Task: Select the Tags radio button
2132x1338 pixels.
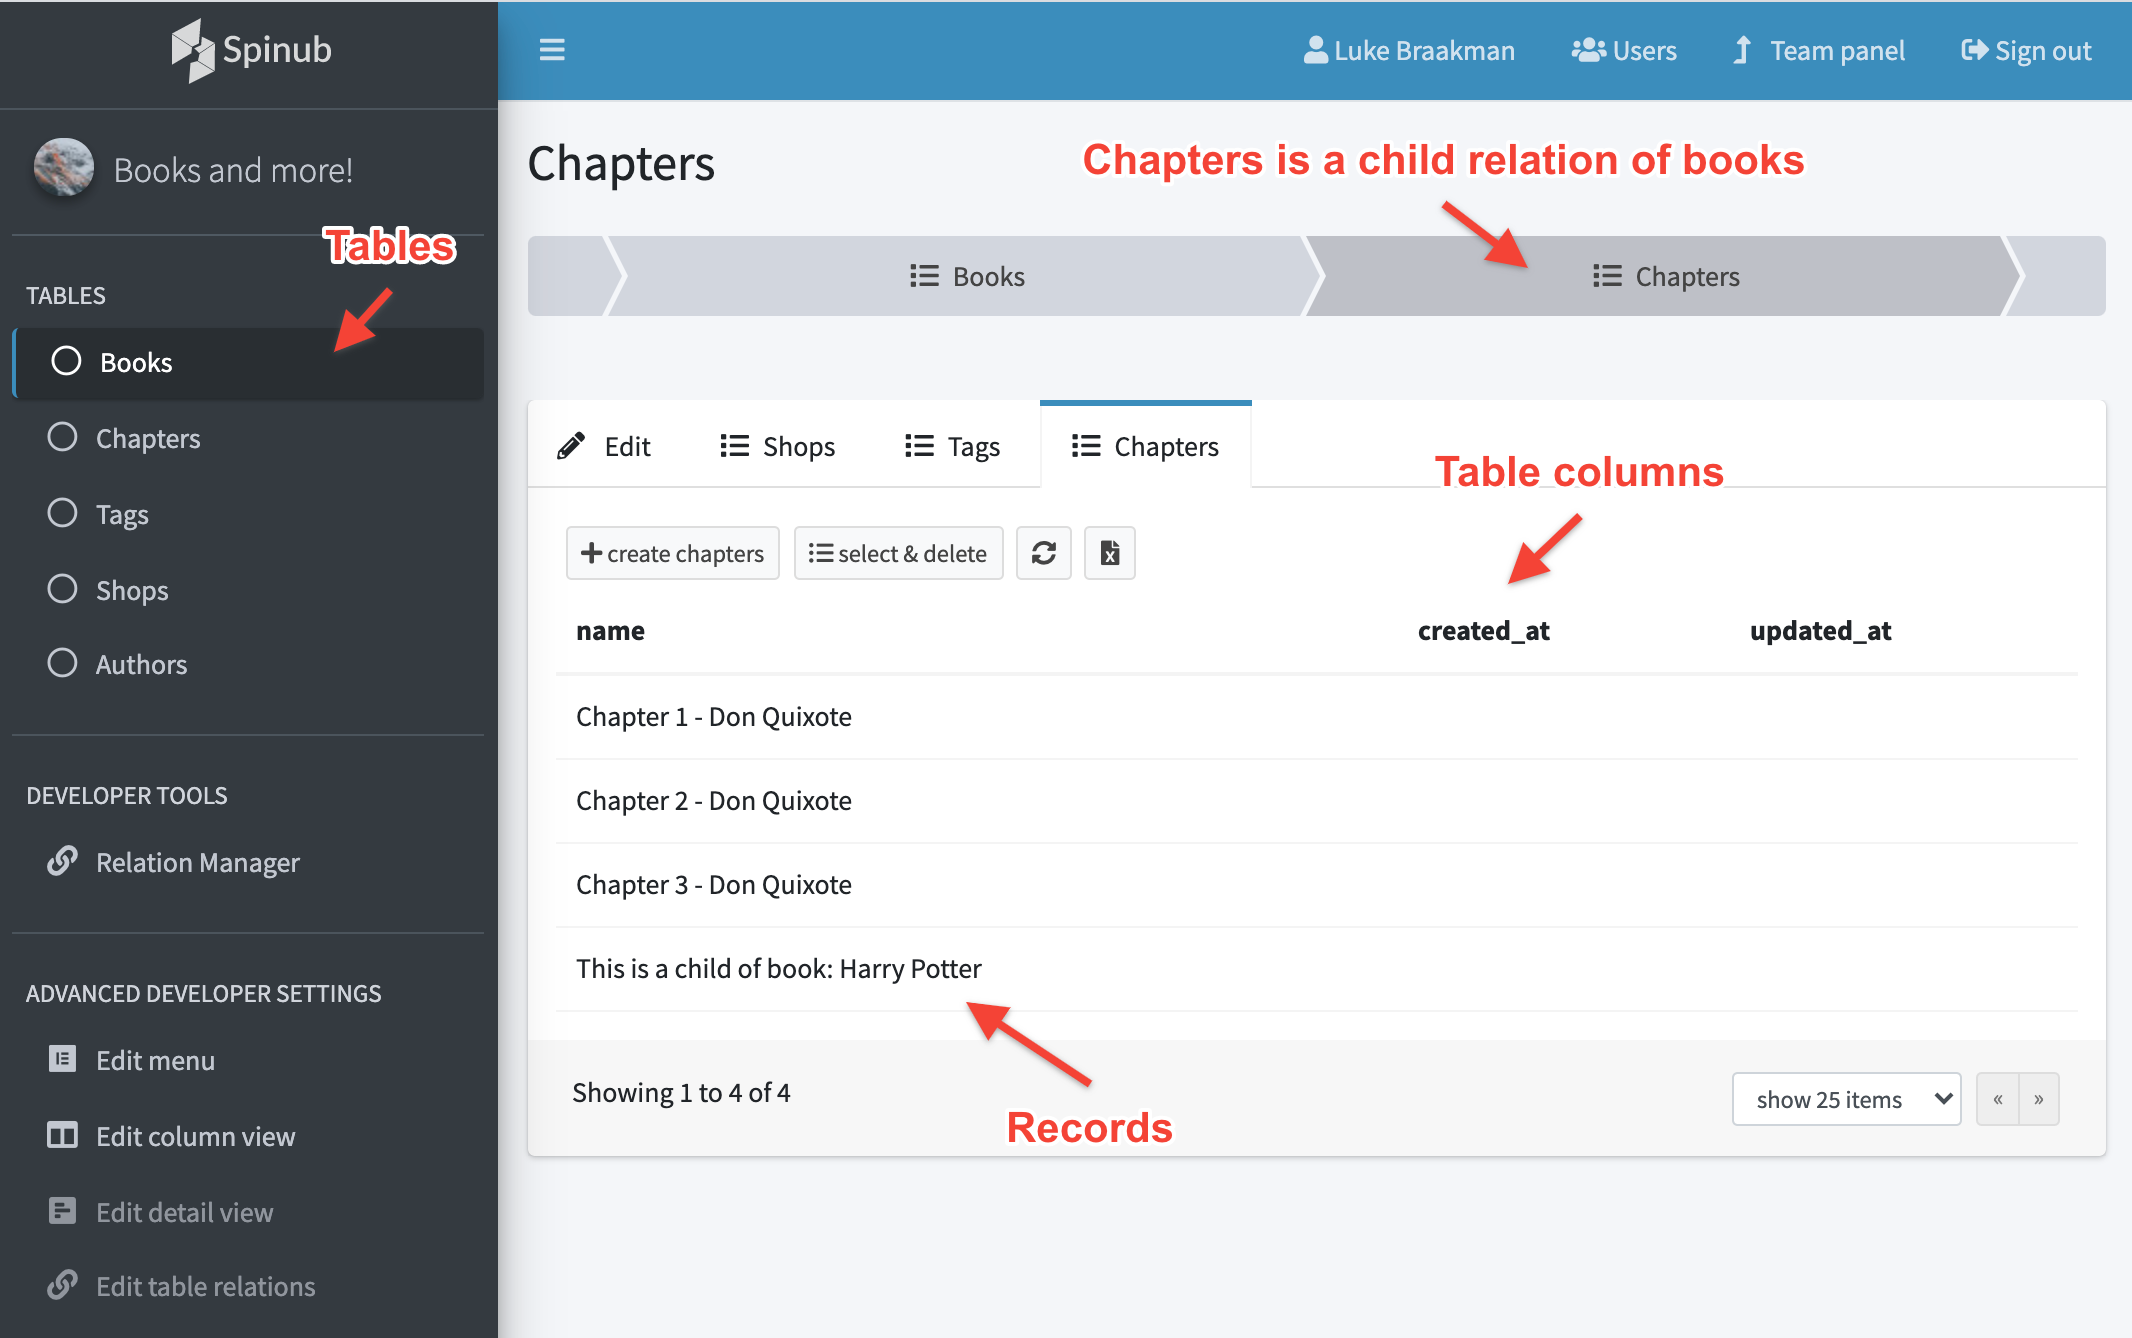Action: coord(63,513)
